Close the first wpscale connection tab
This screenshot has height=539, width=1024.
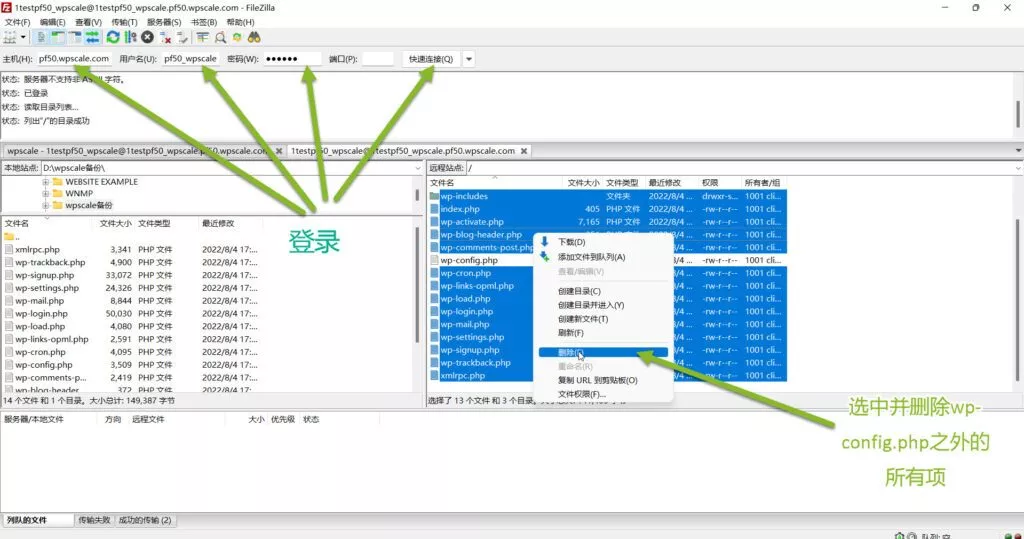click(279, 151)
